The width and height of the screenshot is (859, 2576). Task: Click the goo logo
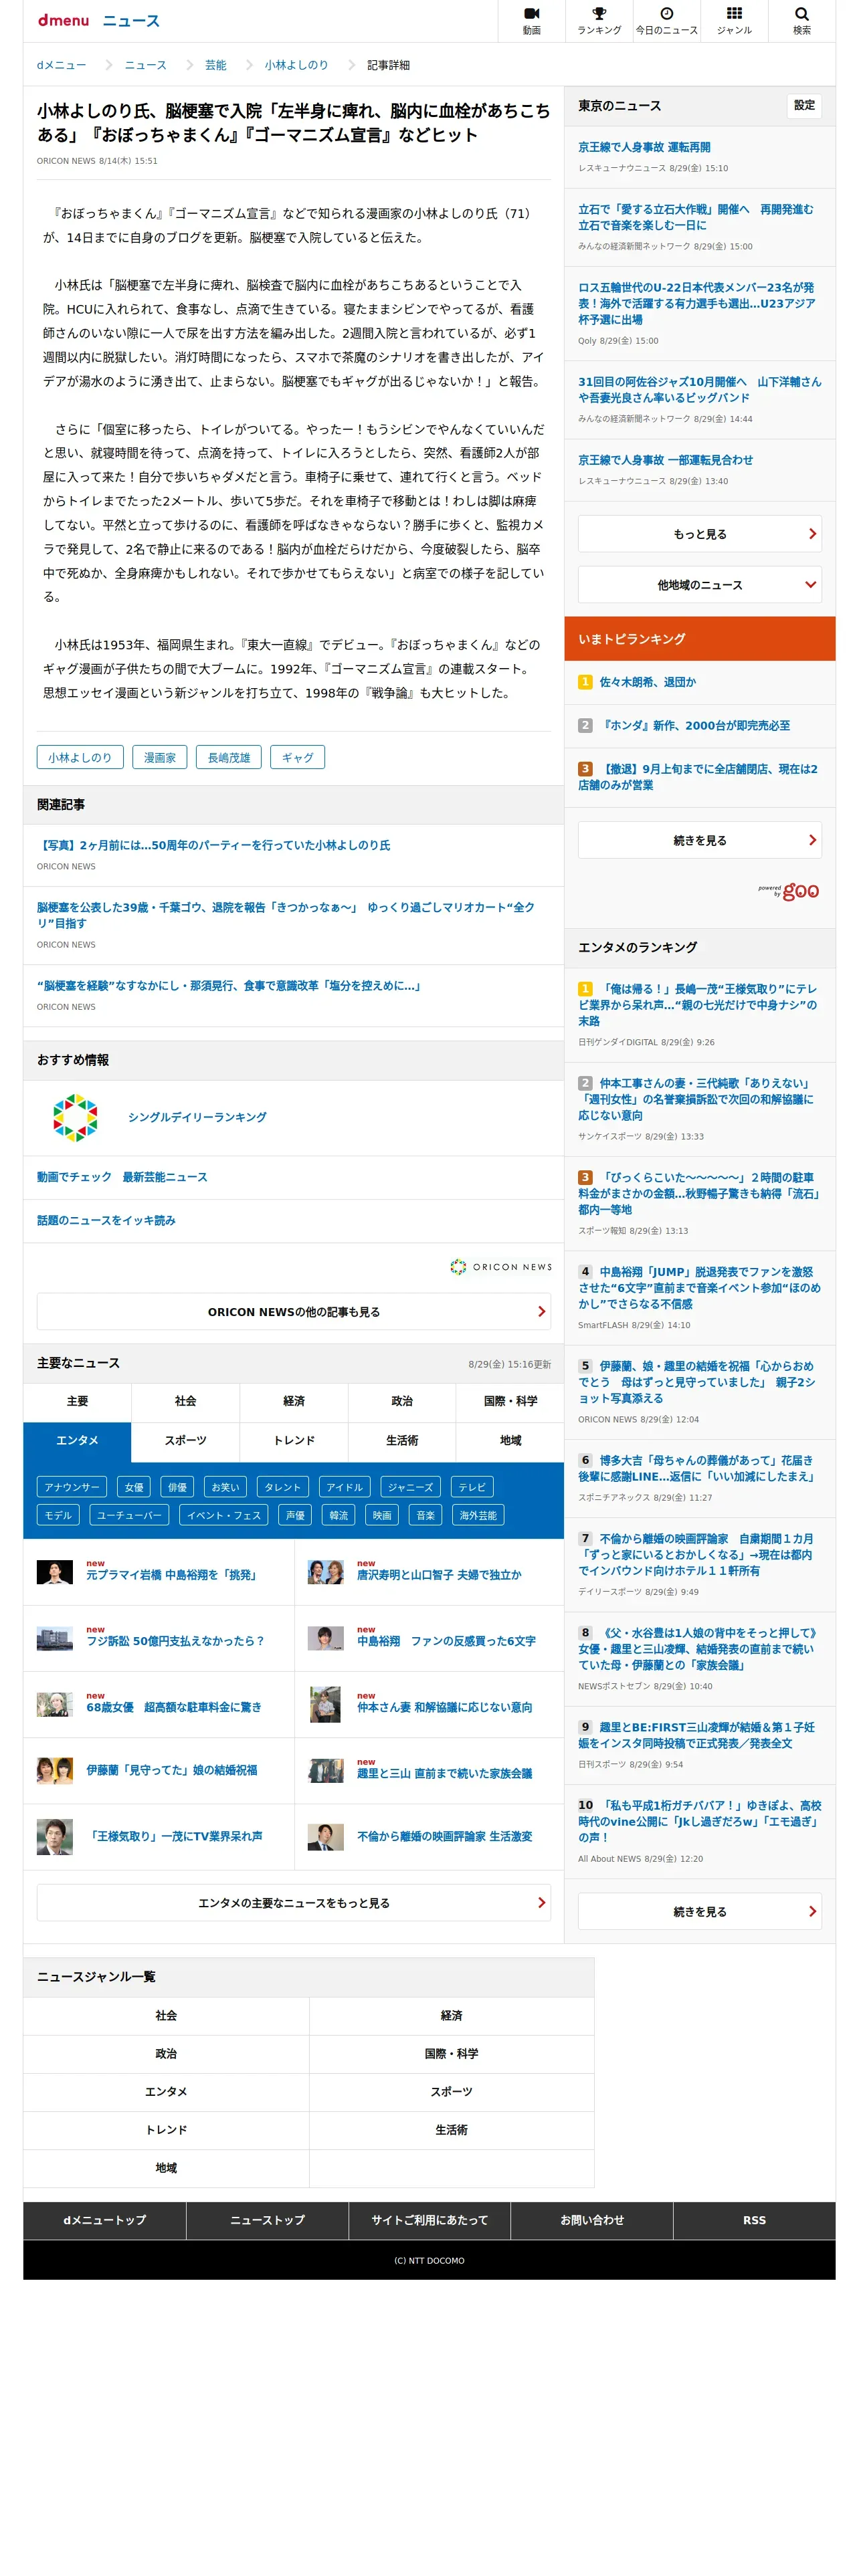(800, 890)
